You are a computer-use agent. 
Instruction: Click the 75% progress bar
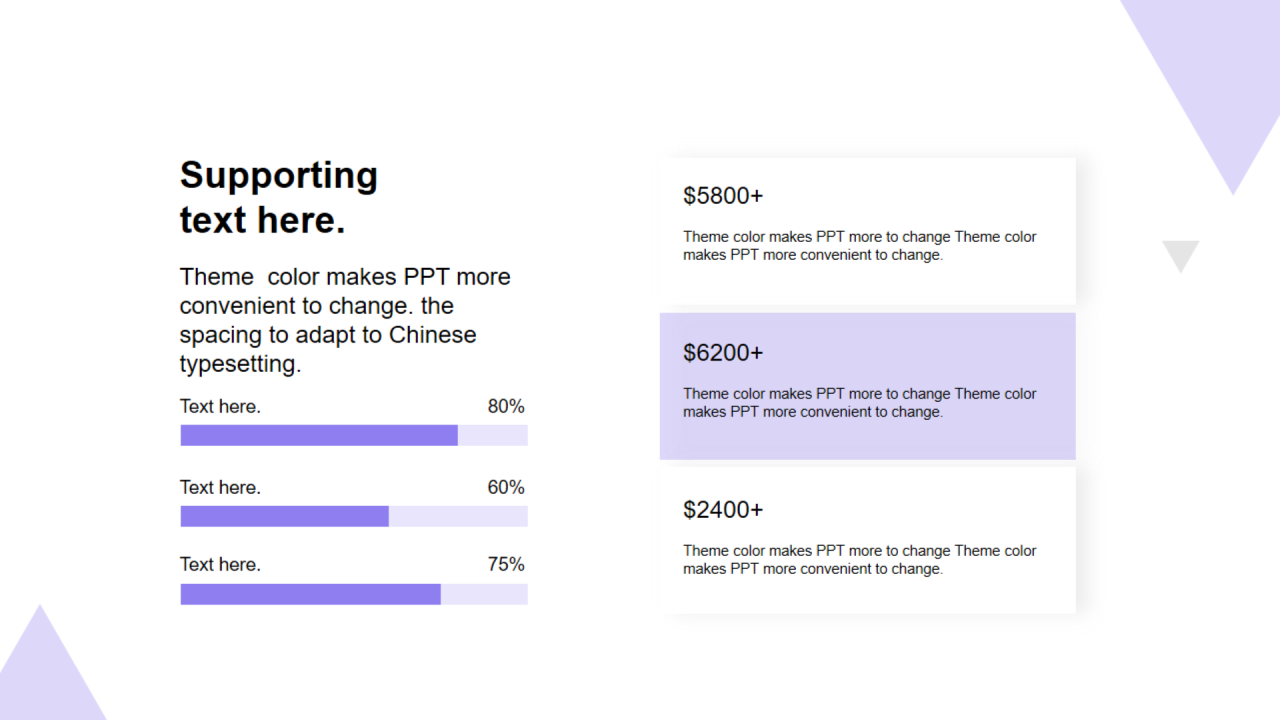pyautogui.click(x=354, y=594)
